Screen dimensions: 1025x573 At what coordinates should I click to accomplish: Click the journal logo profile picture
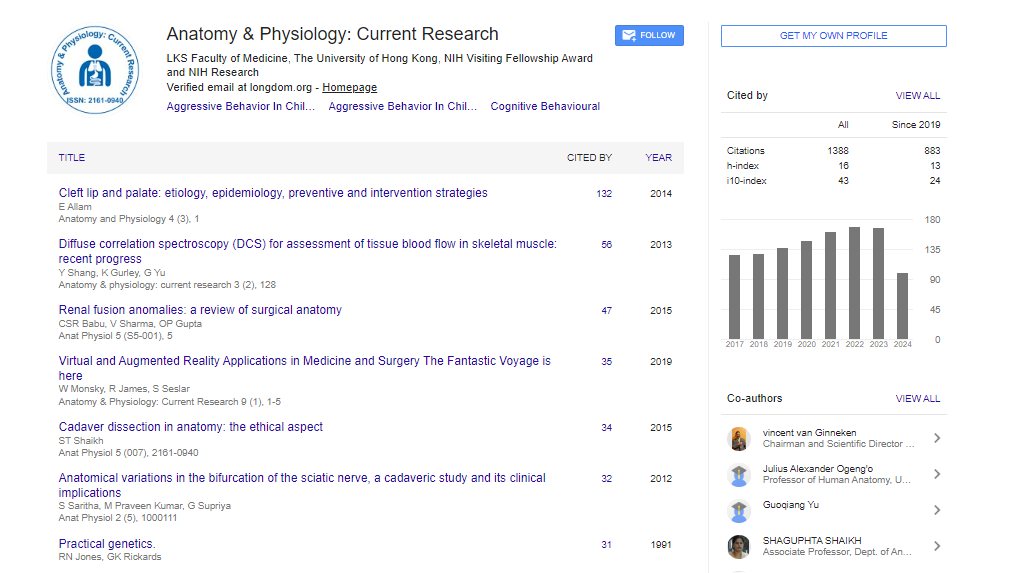point(95,70)
